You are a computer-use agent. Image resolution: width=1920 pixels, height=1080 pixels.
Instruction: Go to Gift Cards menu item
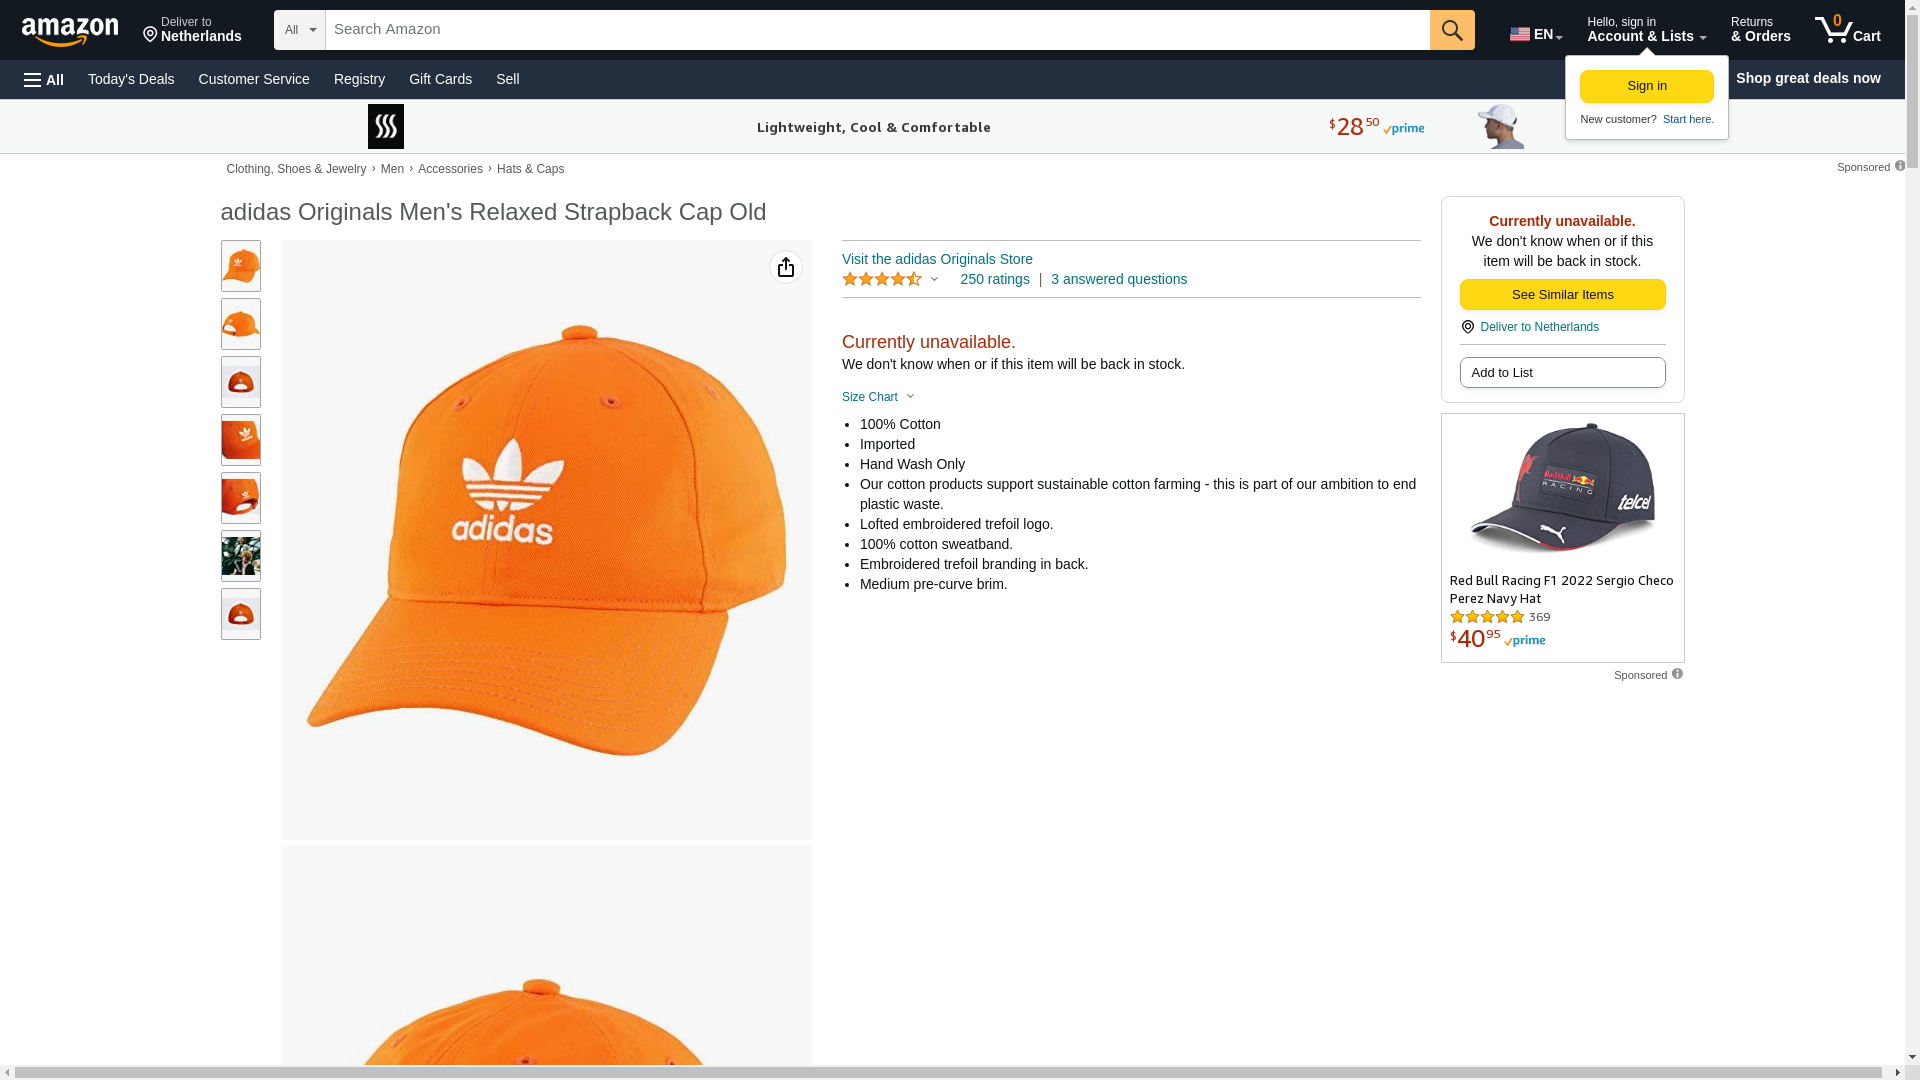tap(440, 79)
